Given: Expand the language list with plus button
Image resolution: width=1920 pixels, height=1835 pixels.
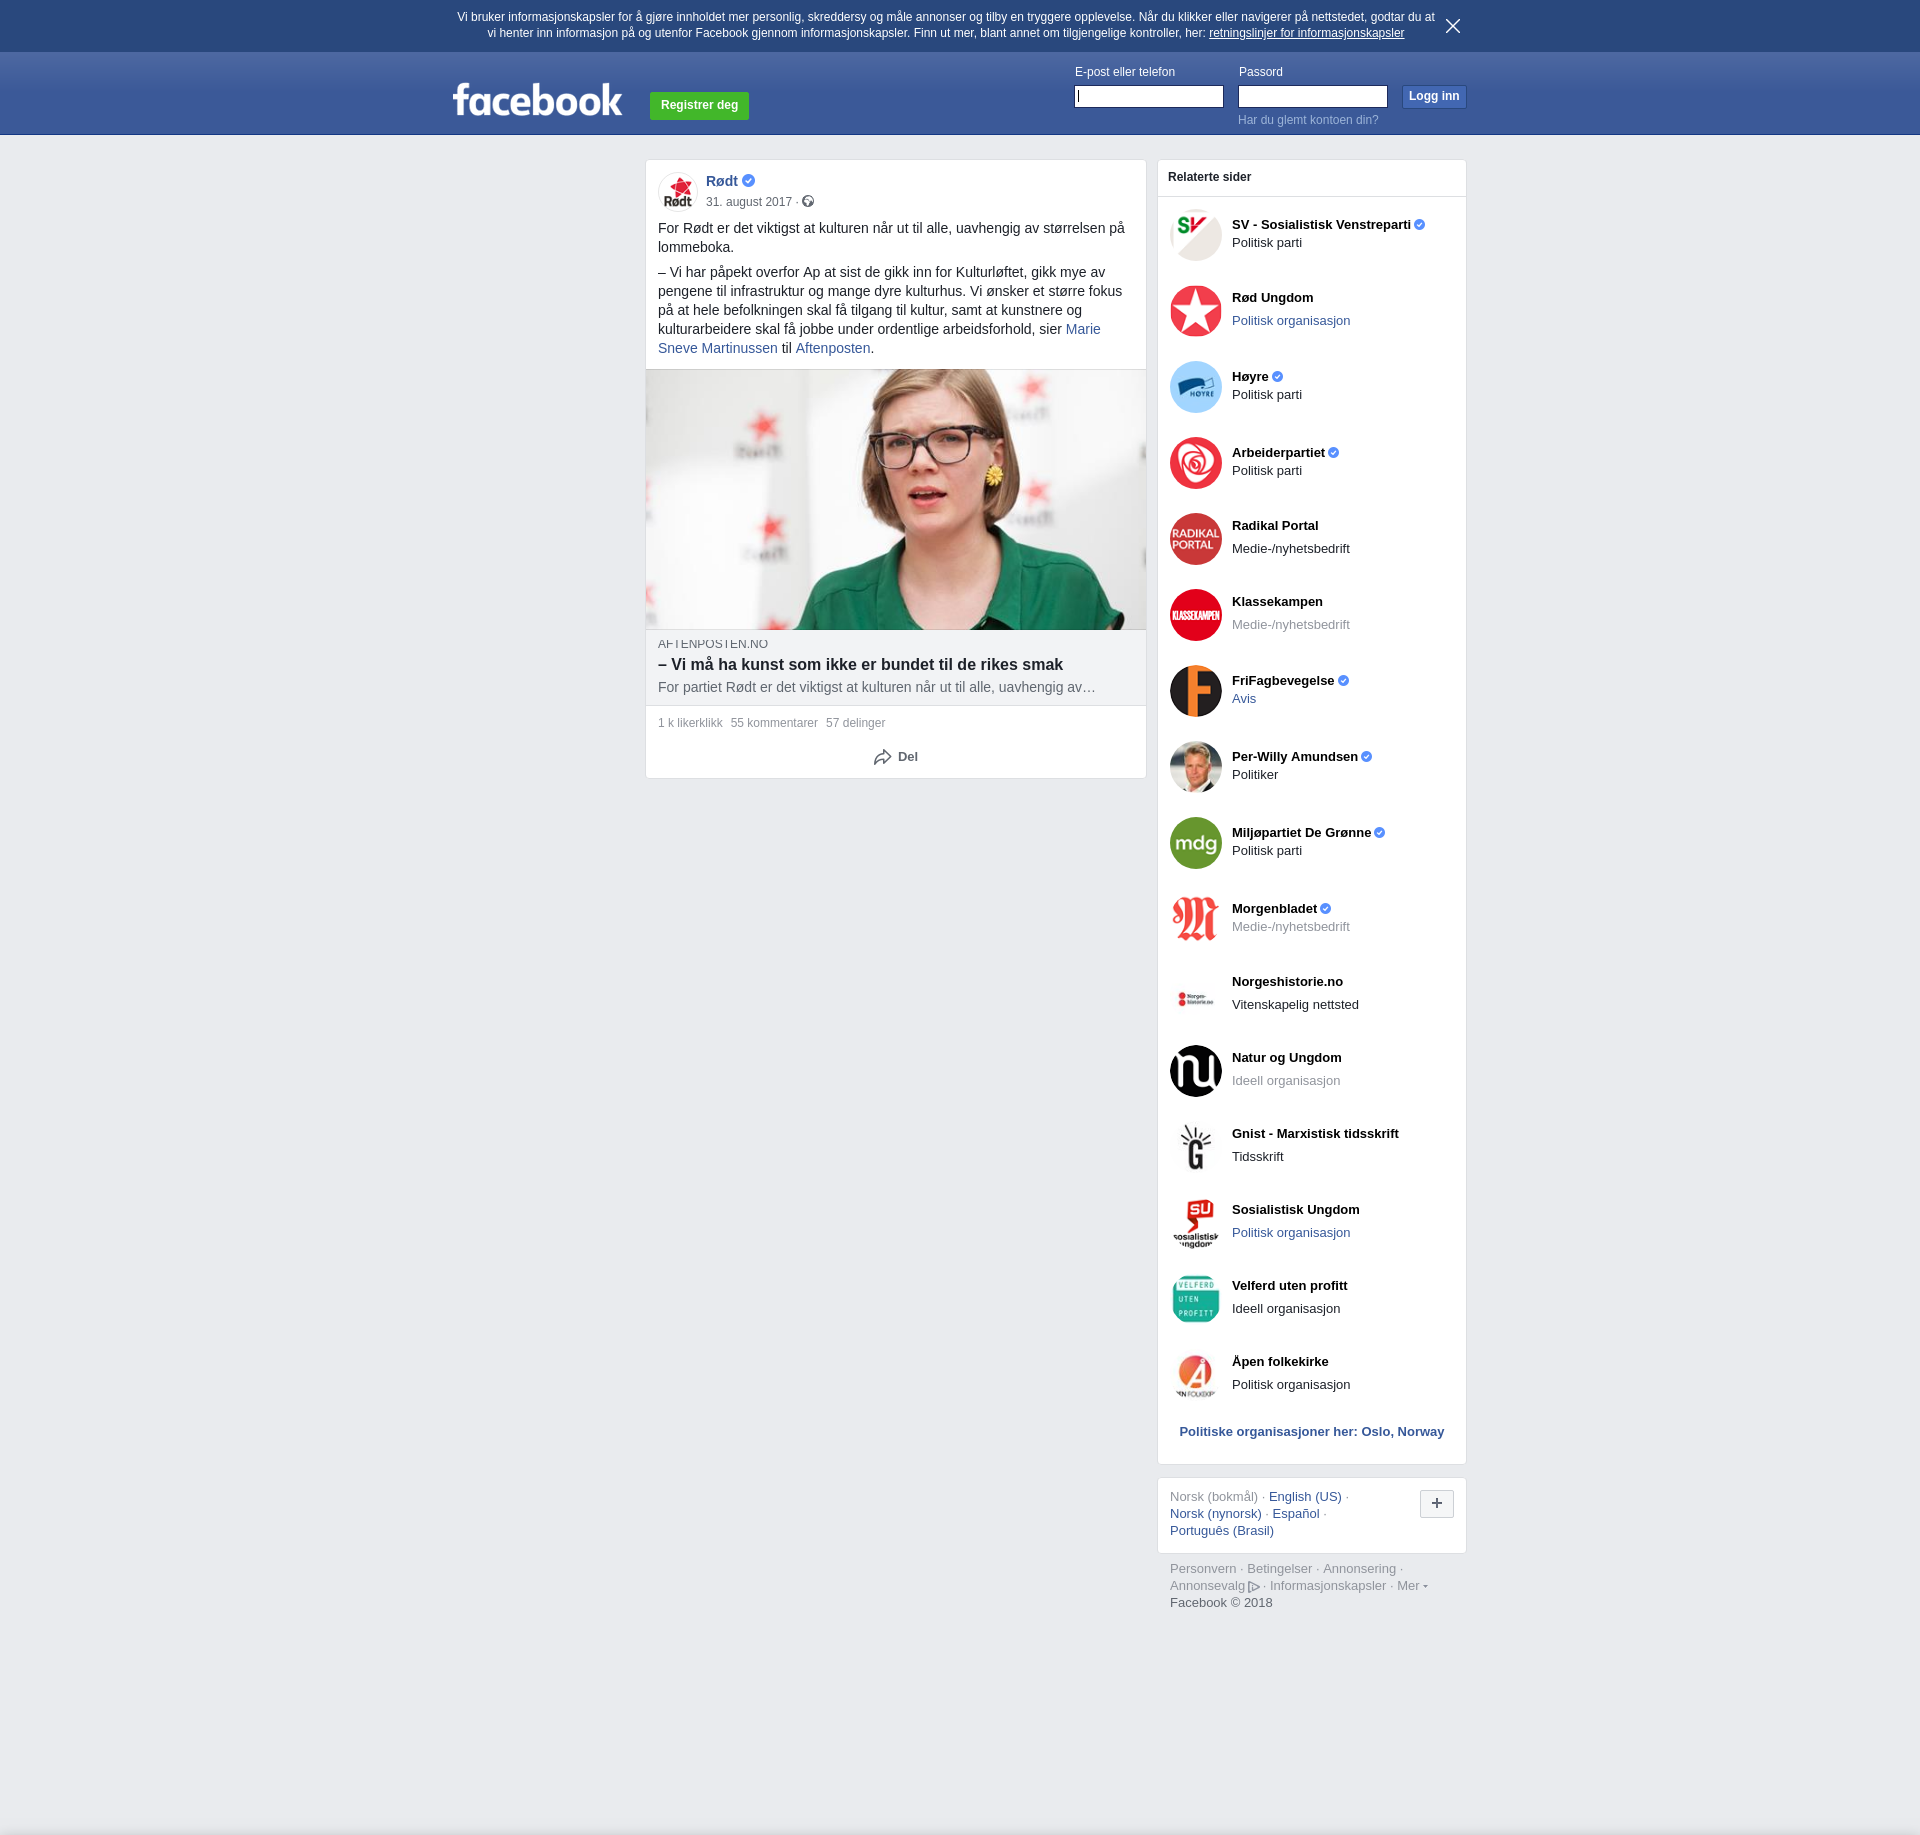Looking at the screenshot, I should point(1436,1503).
